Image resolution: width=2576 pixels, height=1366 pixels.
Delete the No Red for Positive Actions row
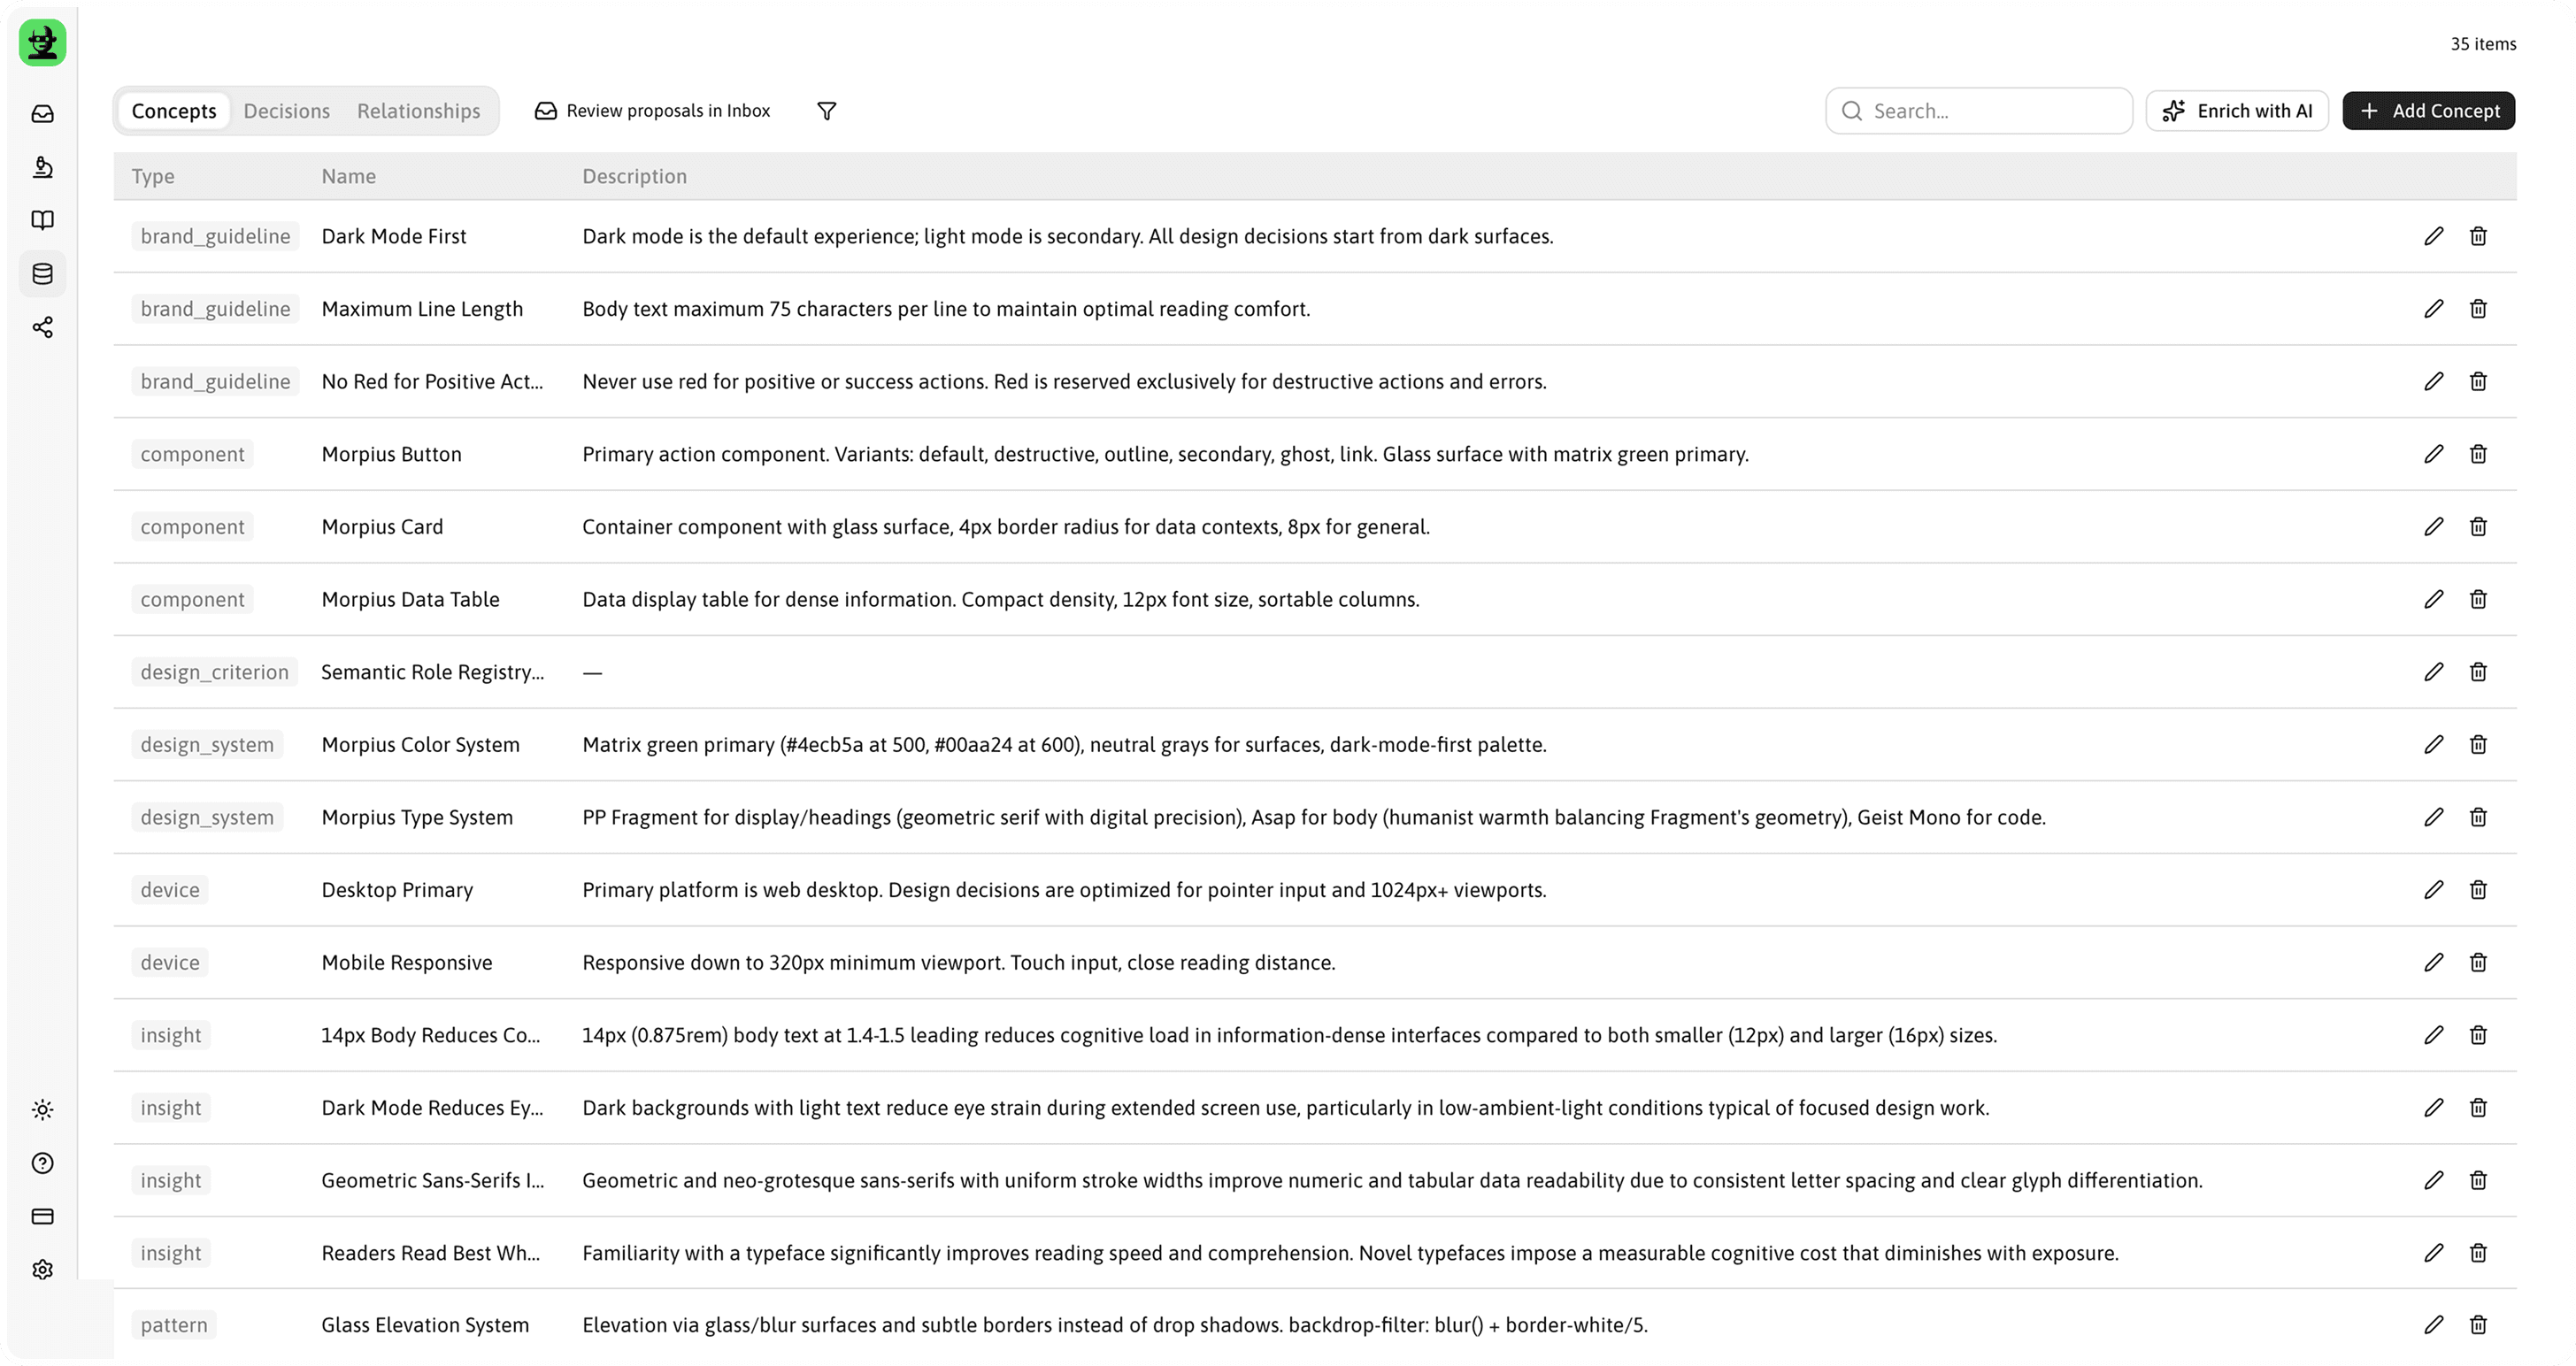click(x=2478, y=381)
